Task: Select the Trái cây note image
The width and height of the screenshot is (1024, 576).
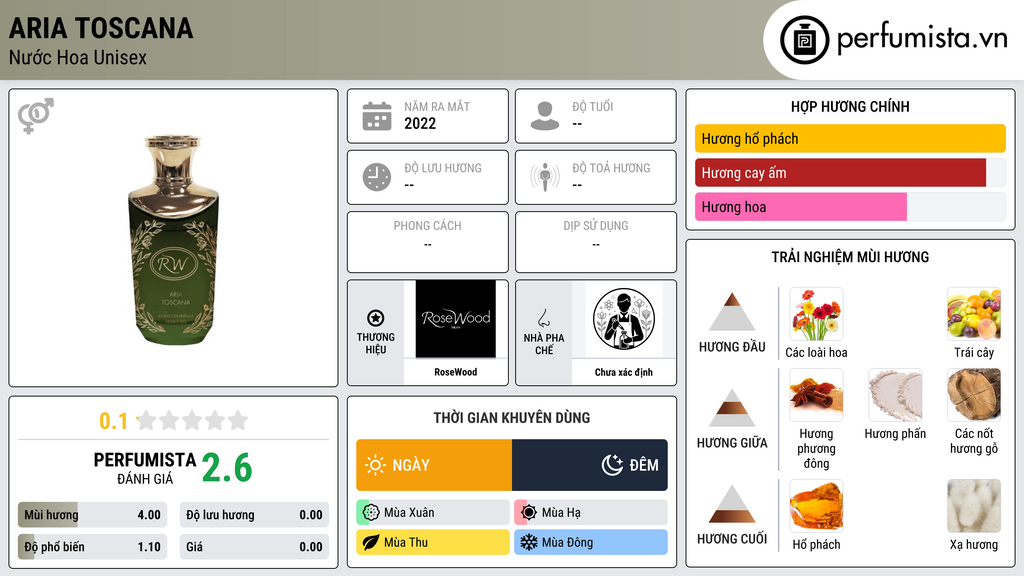Action: pyautogui.click(x=974, y=314)
